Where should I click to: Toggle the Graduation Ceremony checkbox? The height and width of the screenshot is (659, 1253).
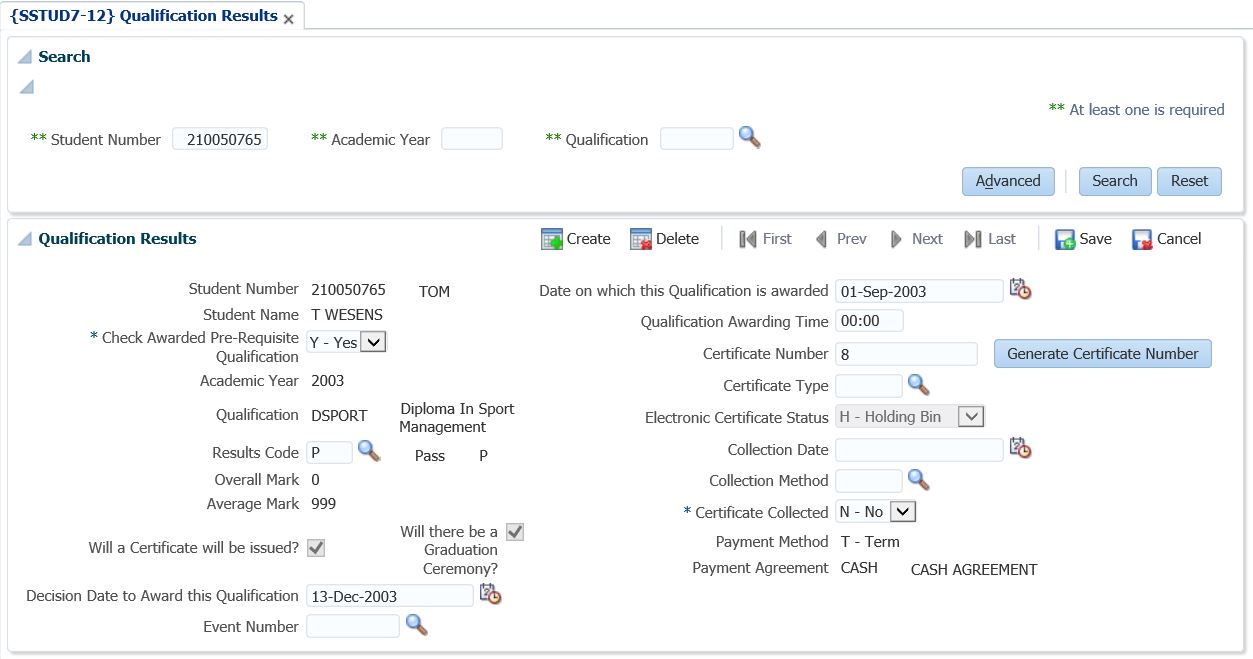click(515, 532)
